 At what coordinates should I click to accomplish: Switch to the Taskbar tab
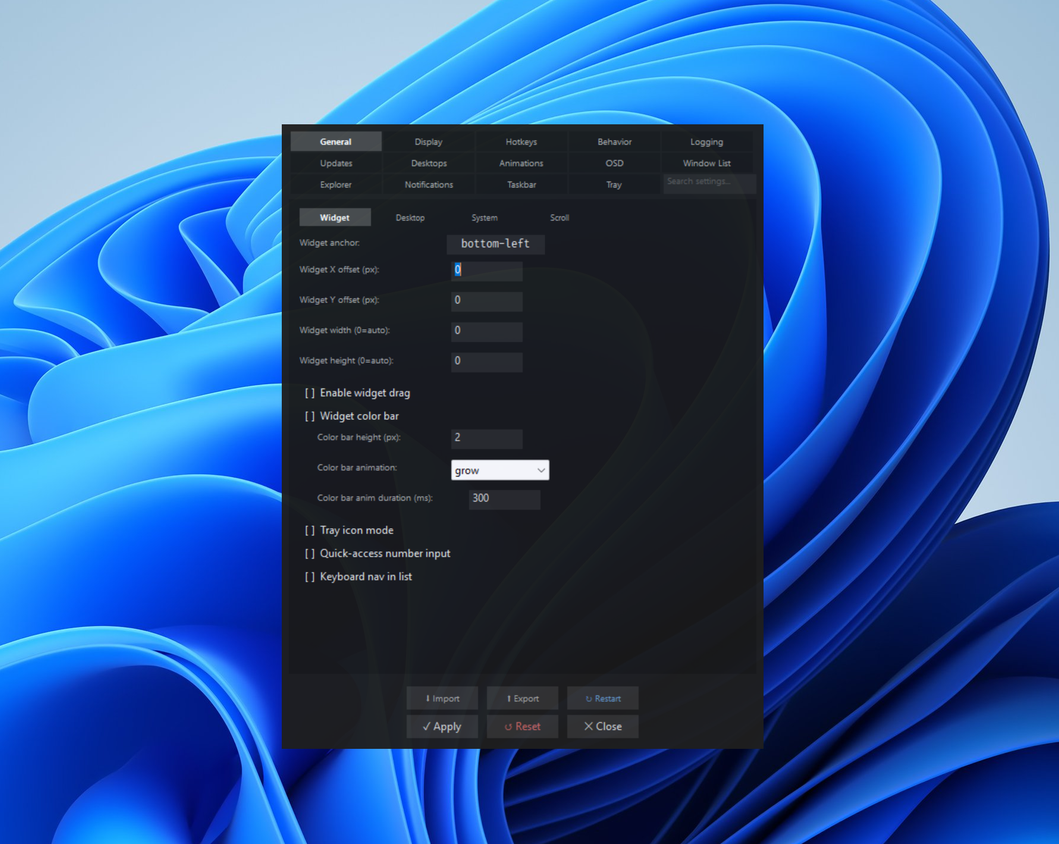(x=521, y=184)
